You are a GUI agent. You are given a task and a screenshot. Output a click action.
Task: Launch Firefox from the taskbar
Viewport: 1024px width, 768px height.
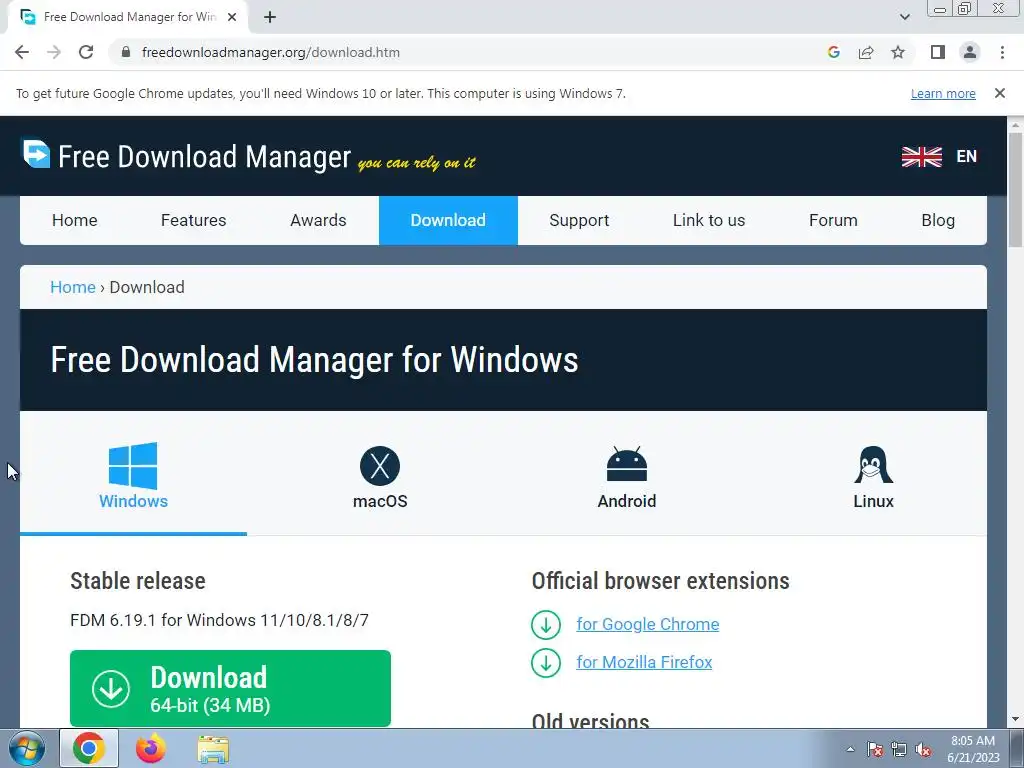[x=151, y=748]
